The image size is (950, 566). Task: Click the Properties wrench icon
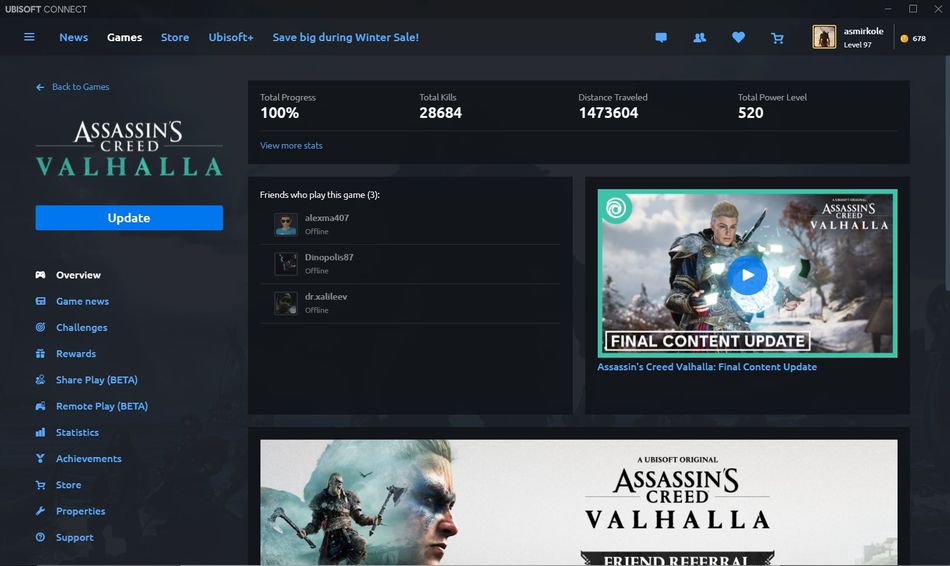tap(40, 511)
